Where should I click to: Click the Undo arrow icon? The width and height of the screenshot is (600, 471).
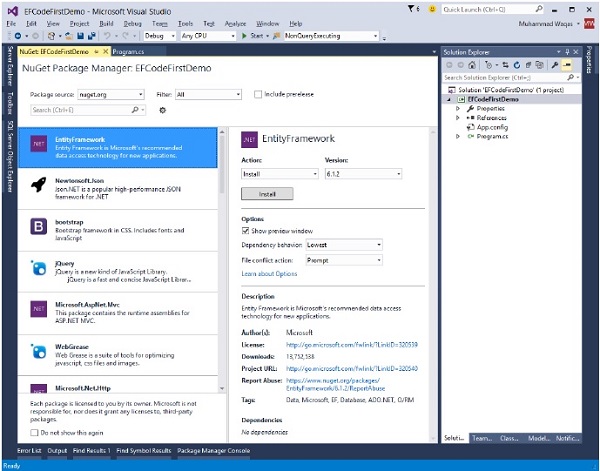(x=107, y=36)
